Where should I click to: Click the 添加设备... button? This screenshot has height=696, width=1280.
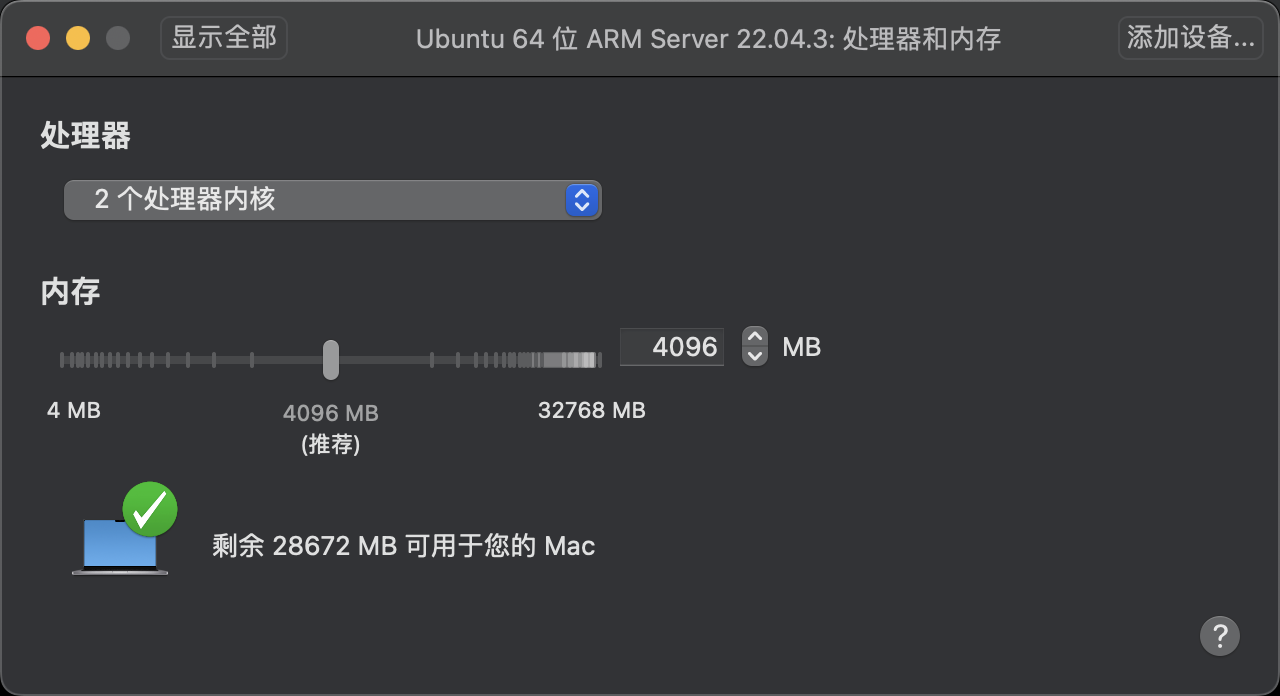tap(1190, 38)
